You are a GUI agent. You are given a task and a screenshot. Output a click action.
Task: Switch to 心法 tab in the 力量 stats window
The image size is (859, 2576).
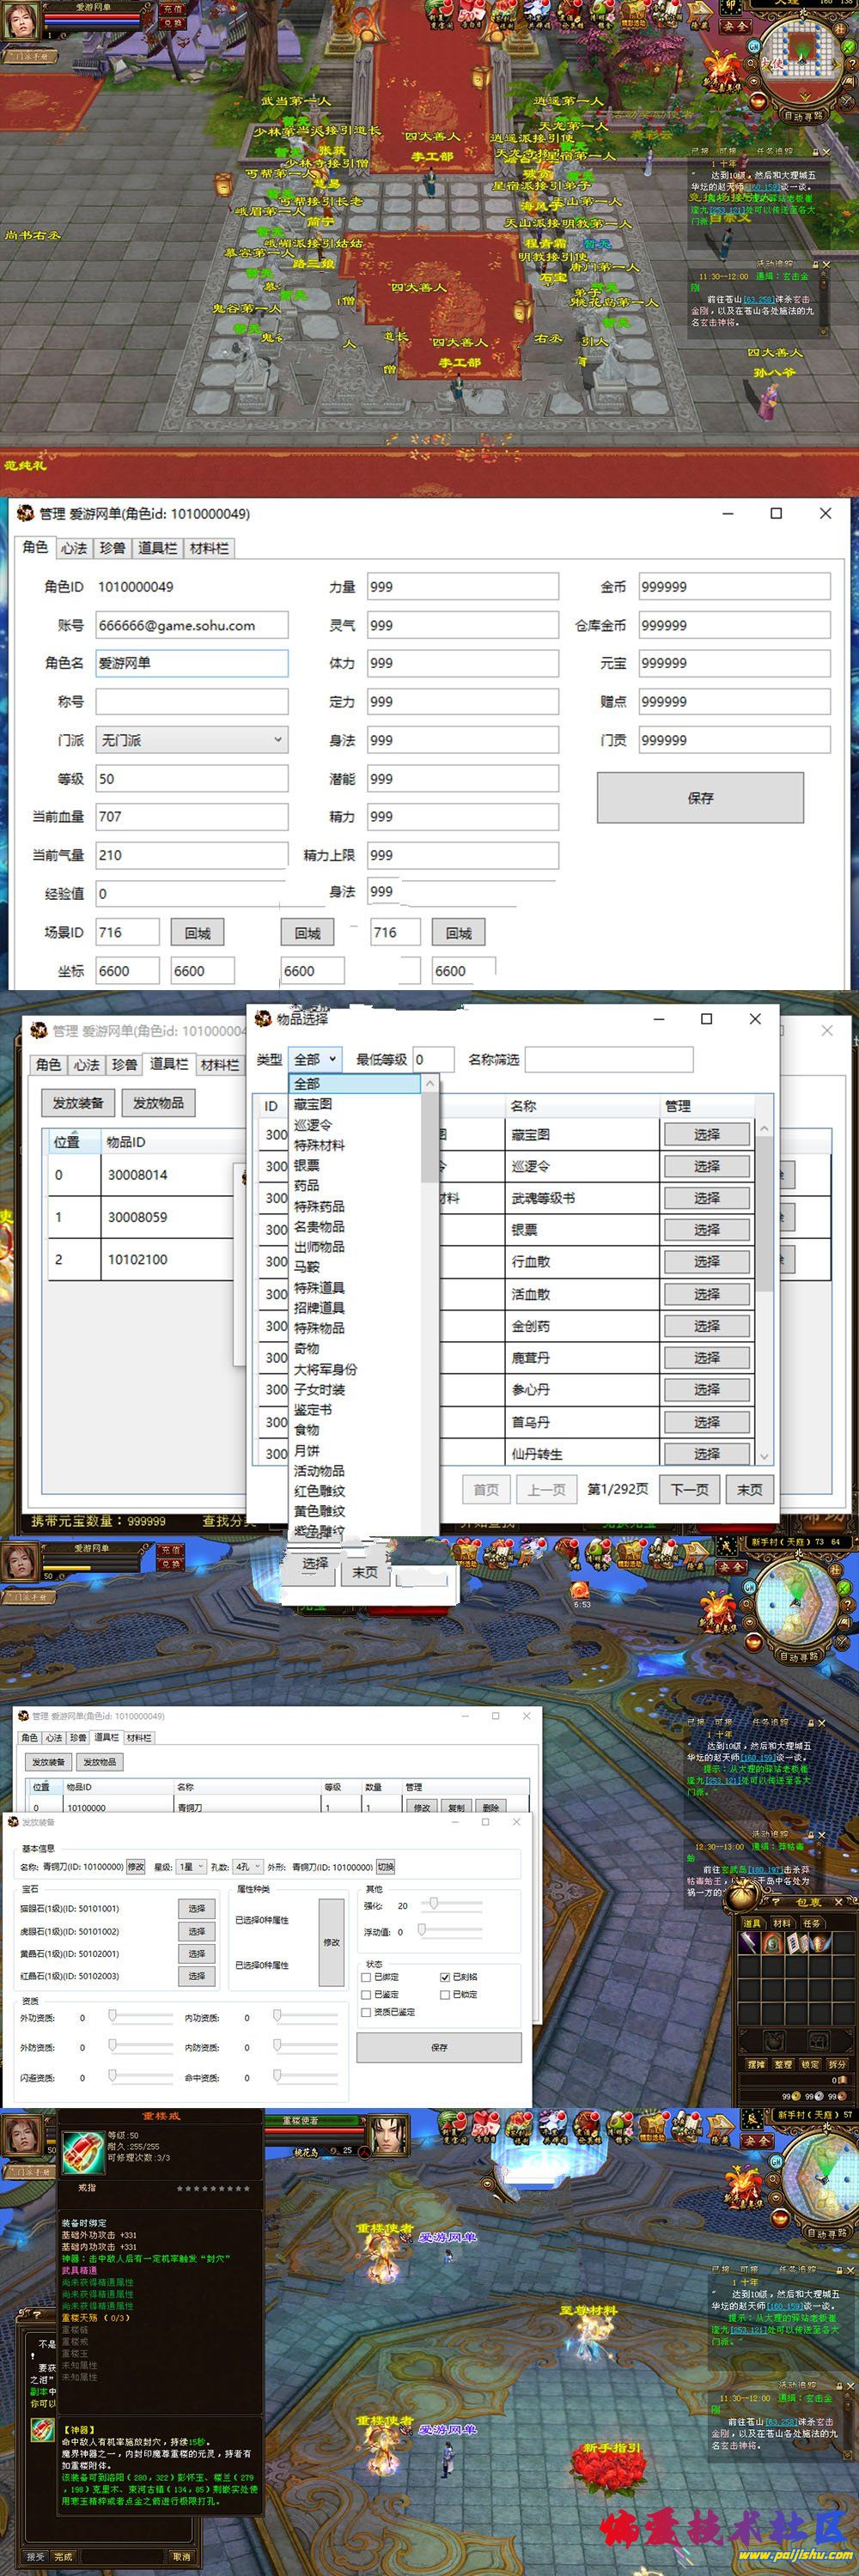[74, 548]
